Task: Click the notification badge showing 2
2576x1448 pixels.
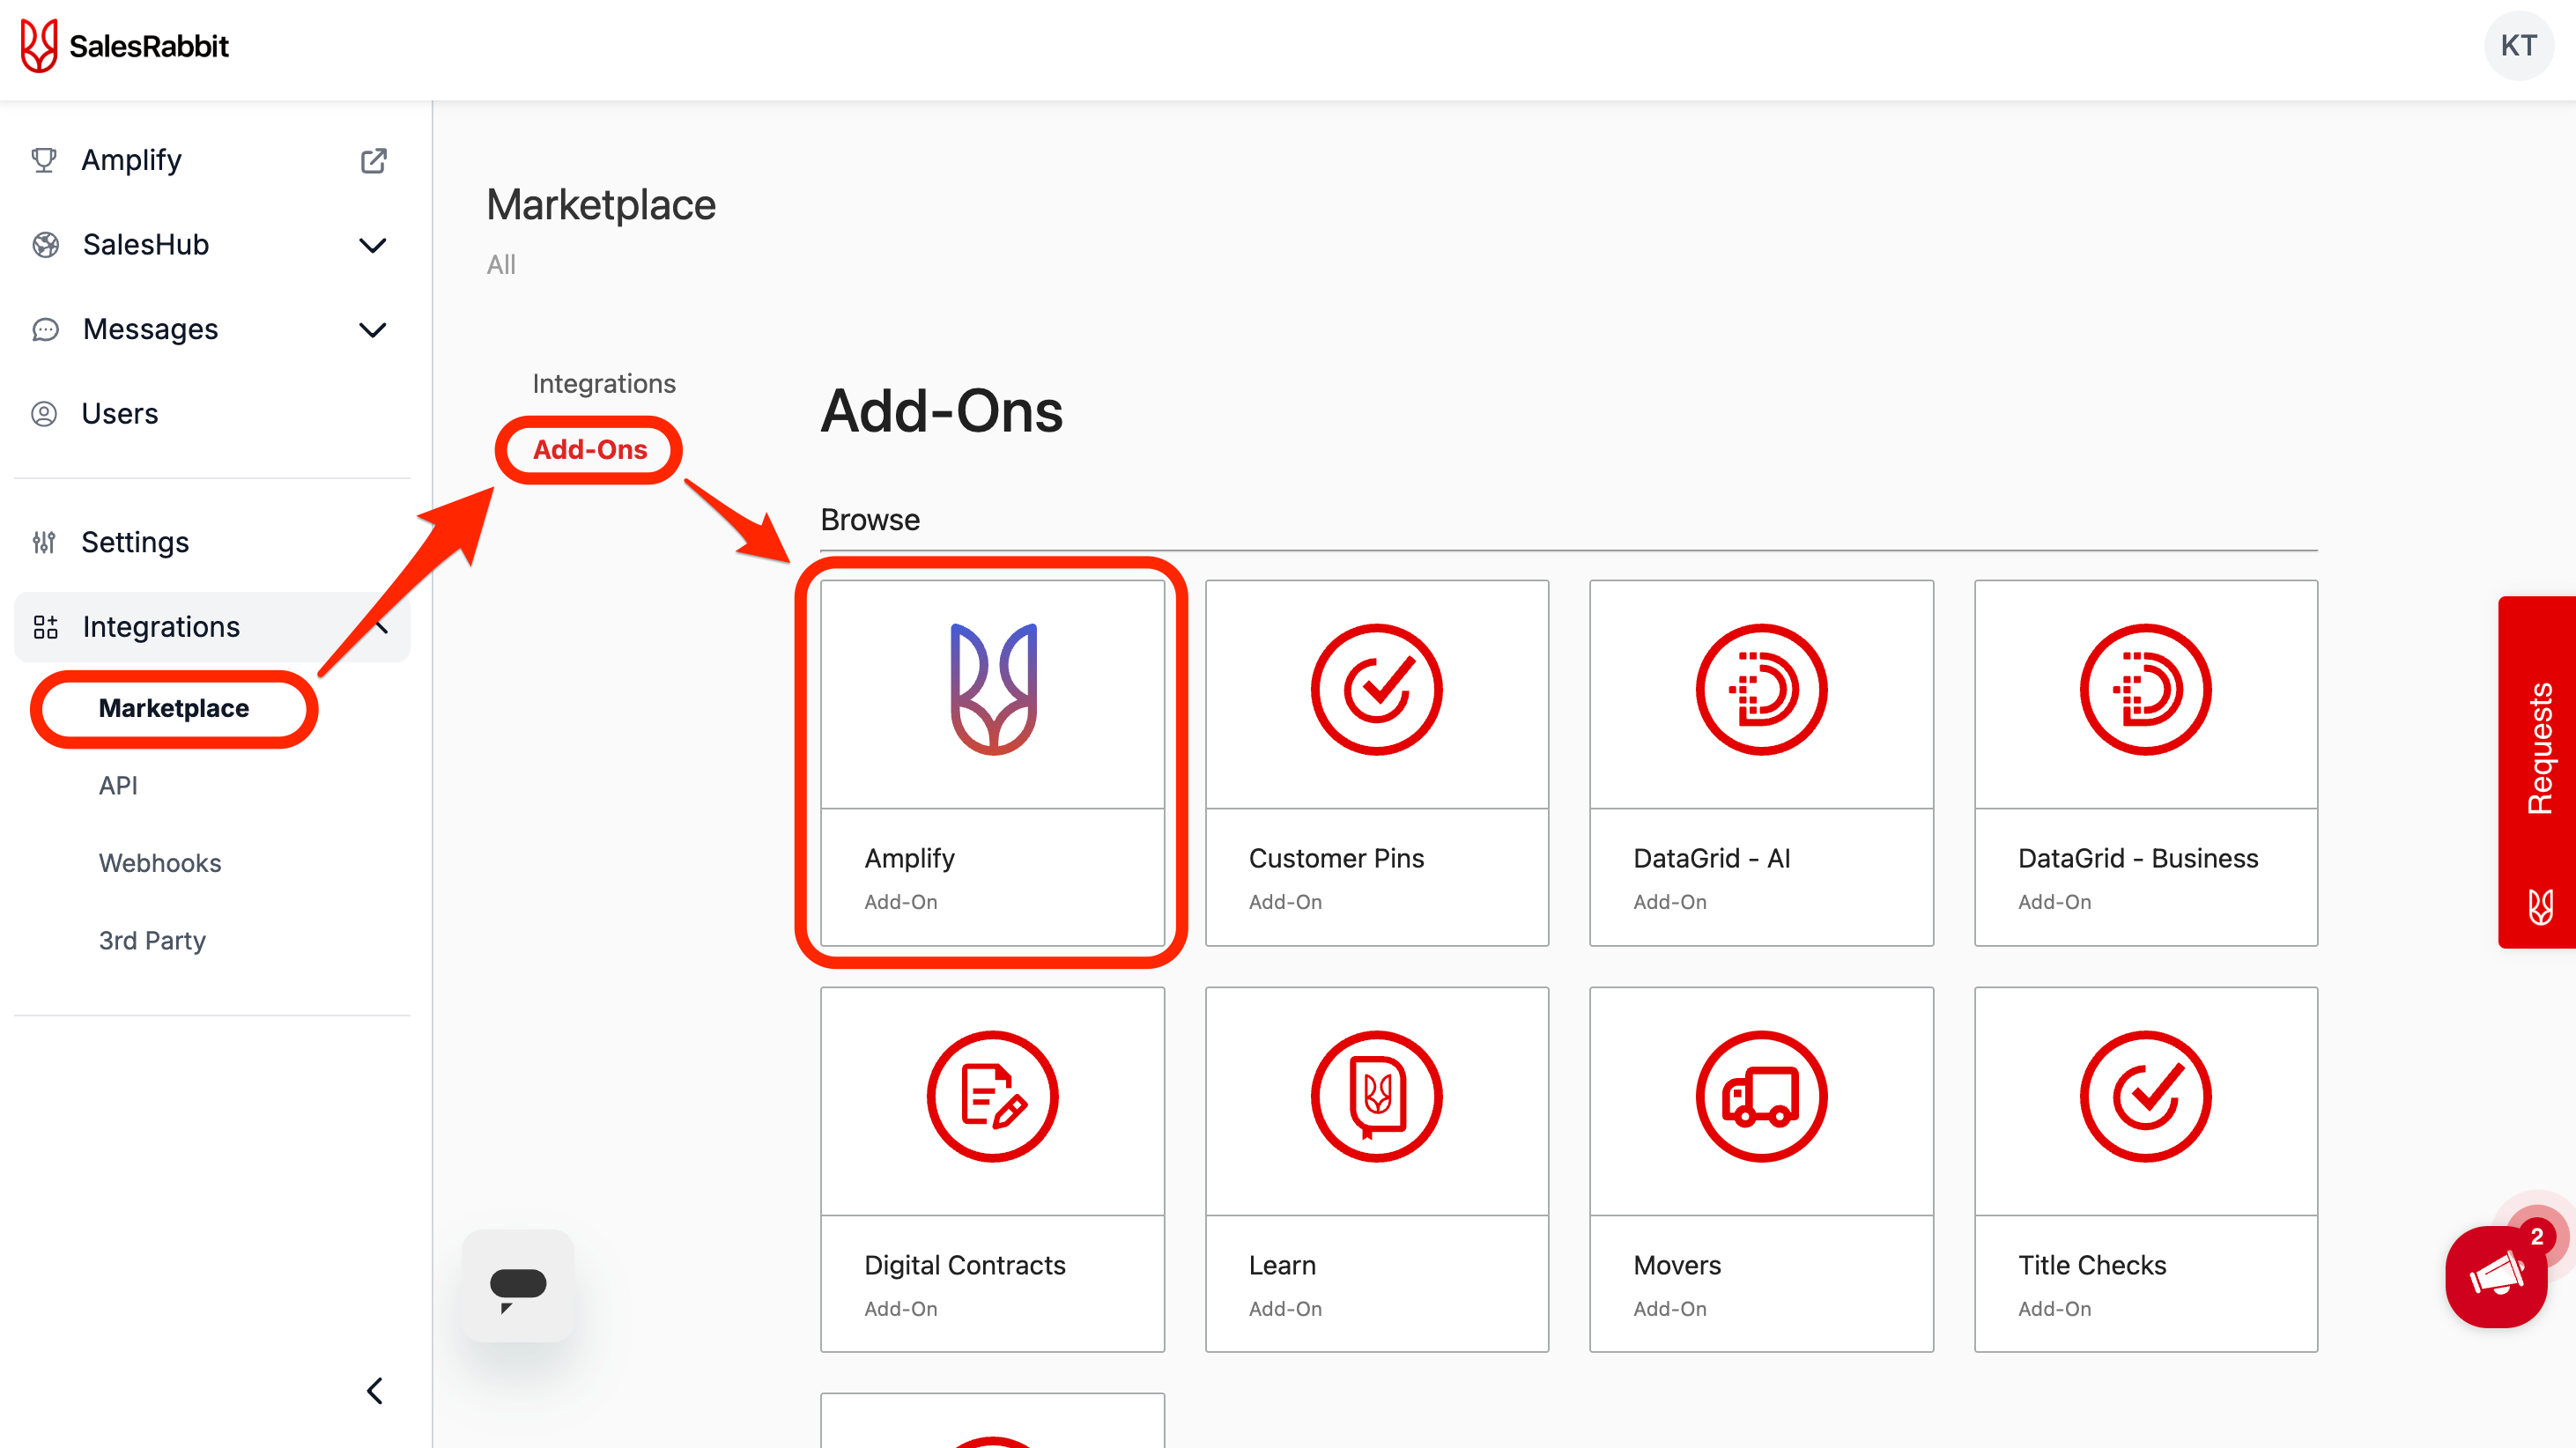Action: (2536, 1236)
